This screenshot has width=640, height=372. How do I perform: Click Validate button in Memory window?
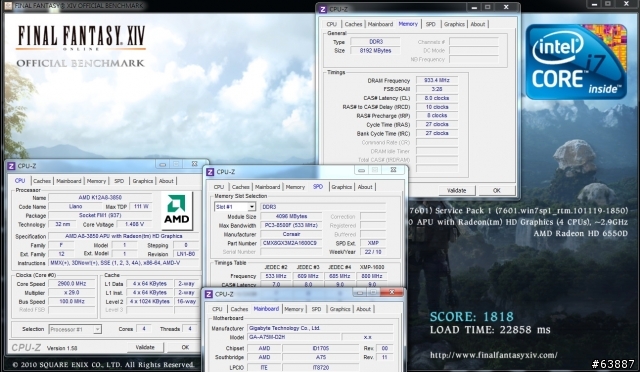[456, 190]
